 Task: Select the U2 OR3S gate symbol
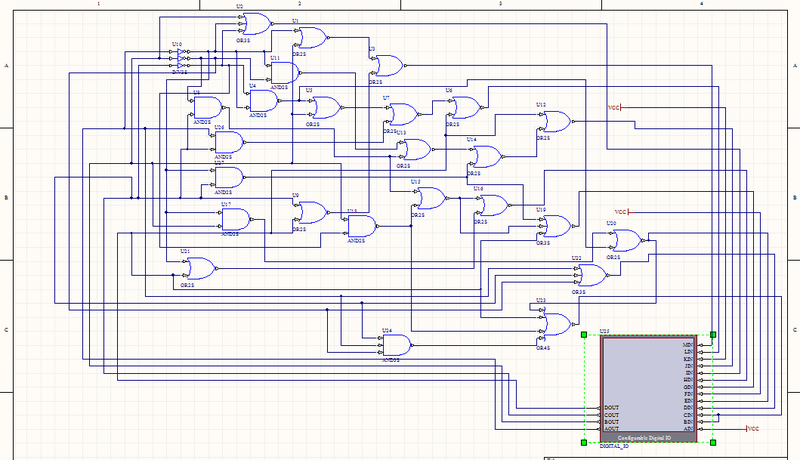[x=256, y=23]
